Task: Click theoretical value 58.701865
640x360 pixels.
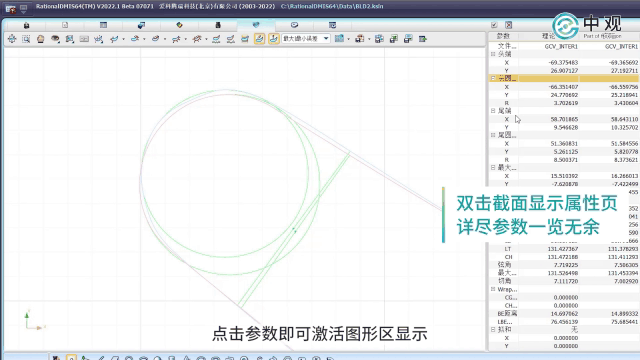Action: click(564, 119)
